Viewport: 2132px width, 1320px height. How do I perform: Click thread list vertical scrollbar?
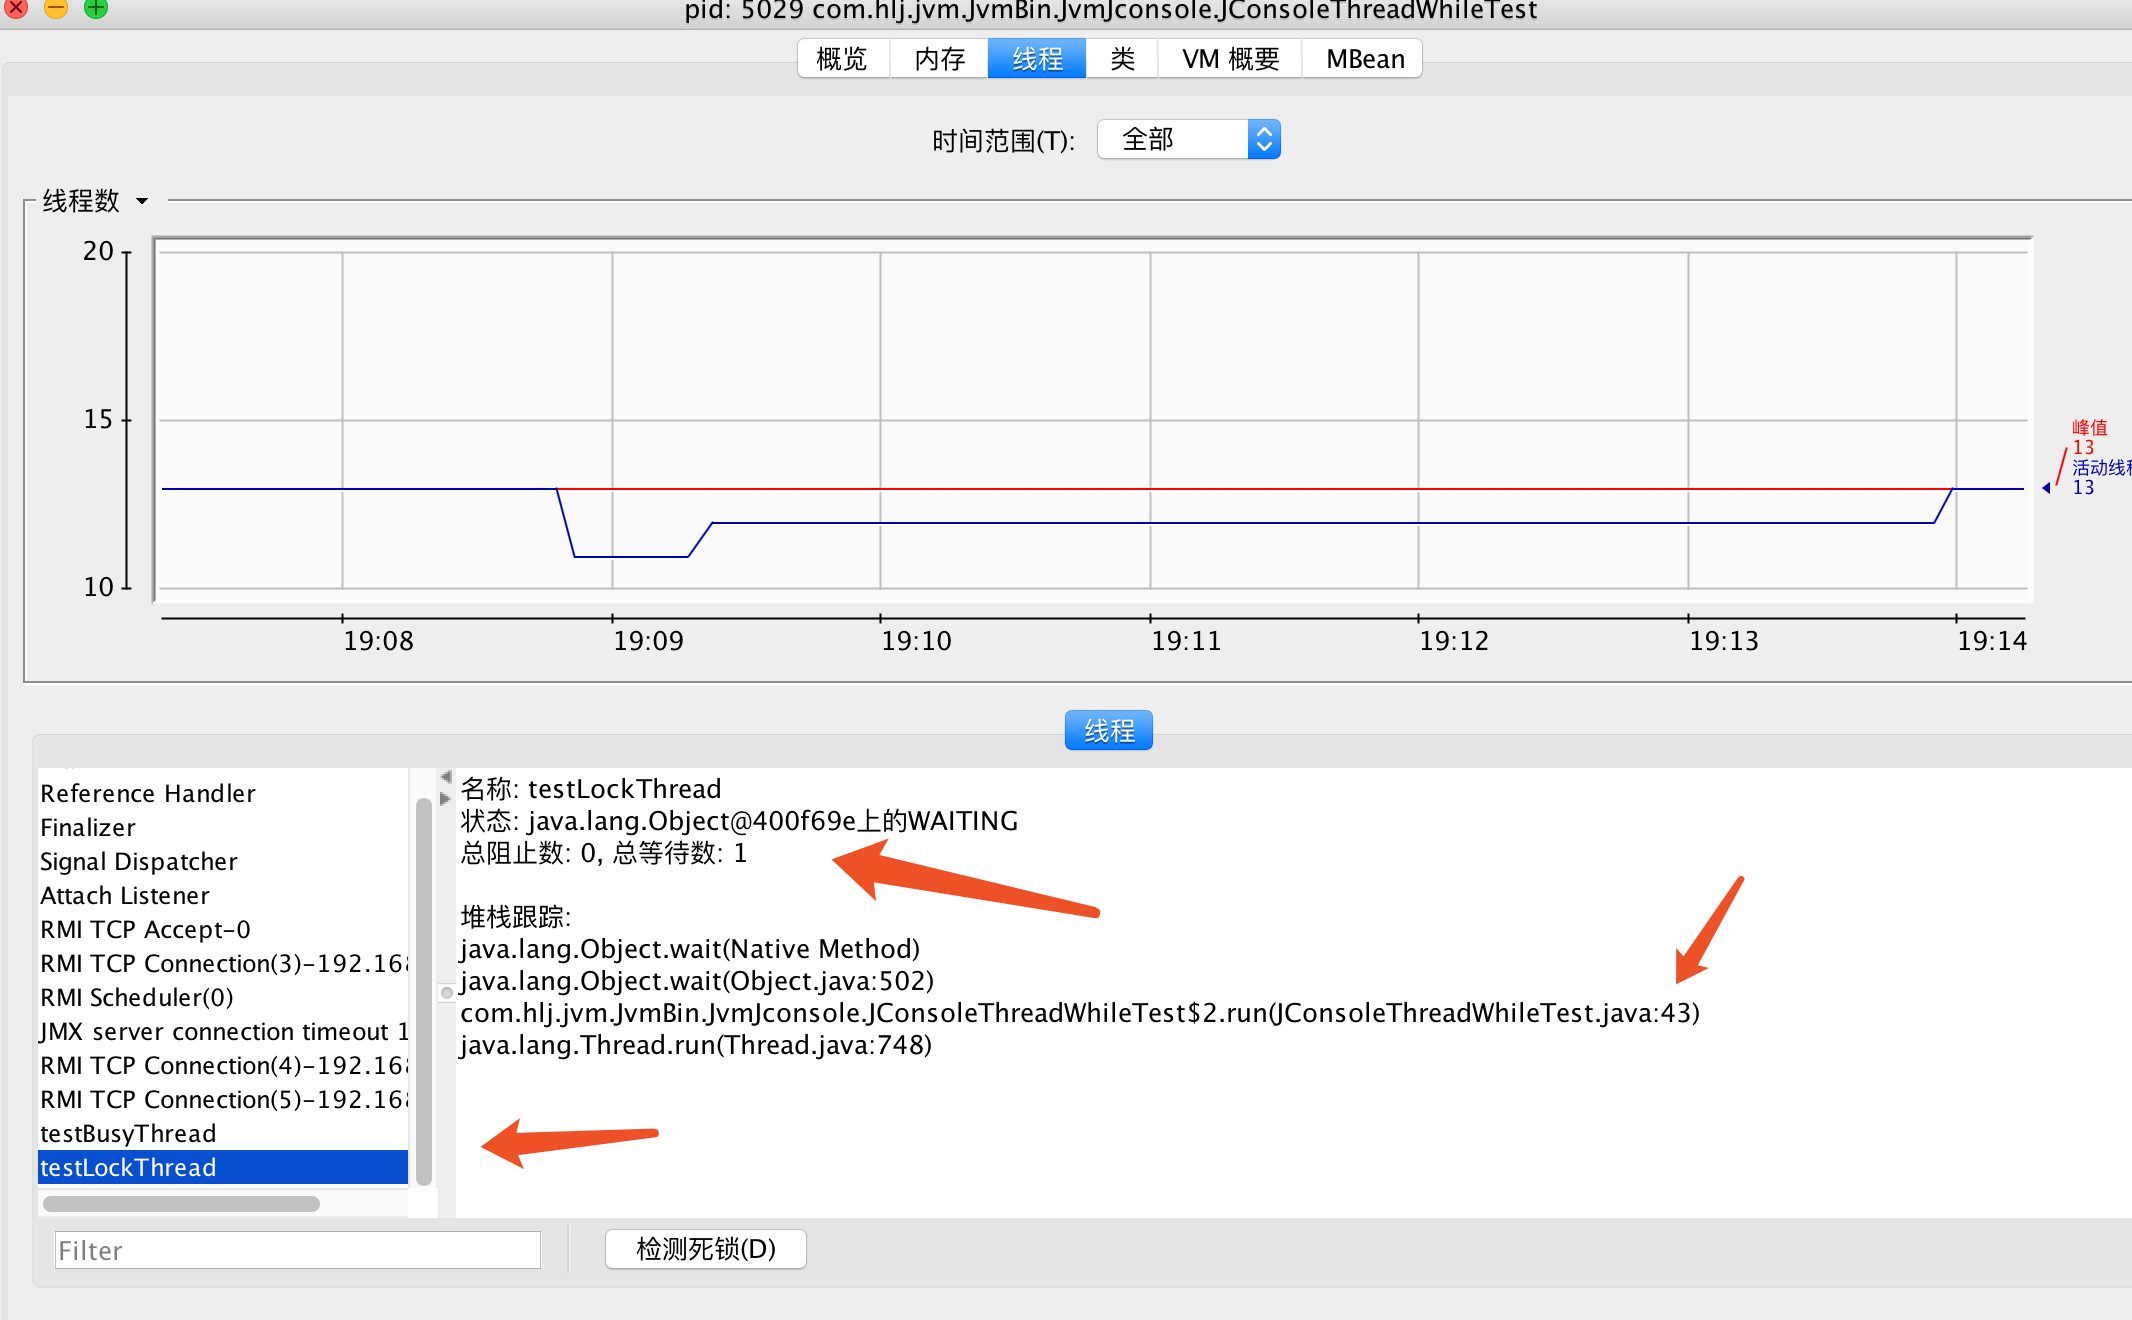(x=424, y=990)
